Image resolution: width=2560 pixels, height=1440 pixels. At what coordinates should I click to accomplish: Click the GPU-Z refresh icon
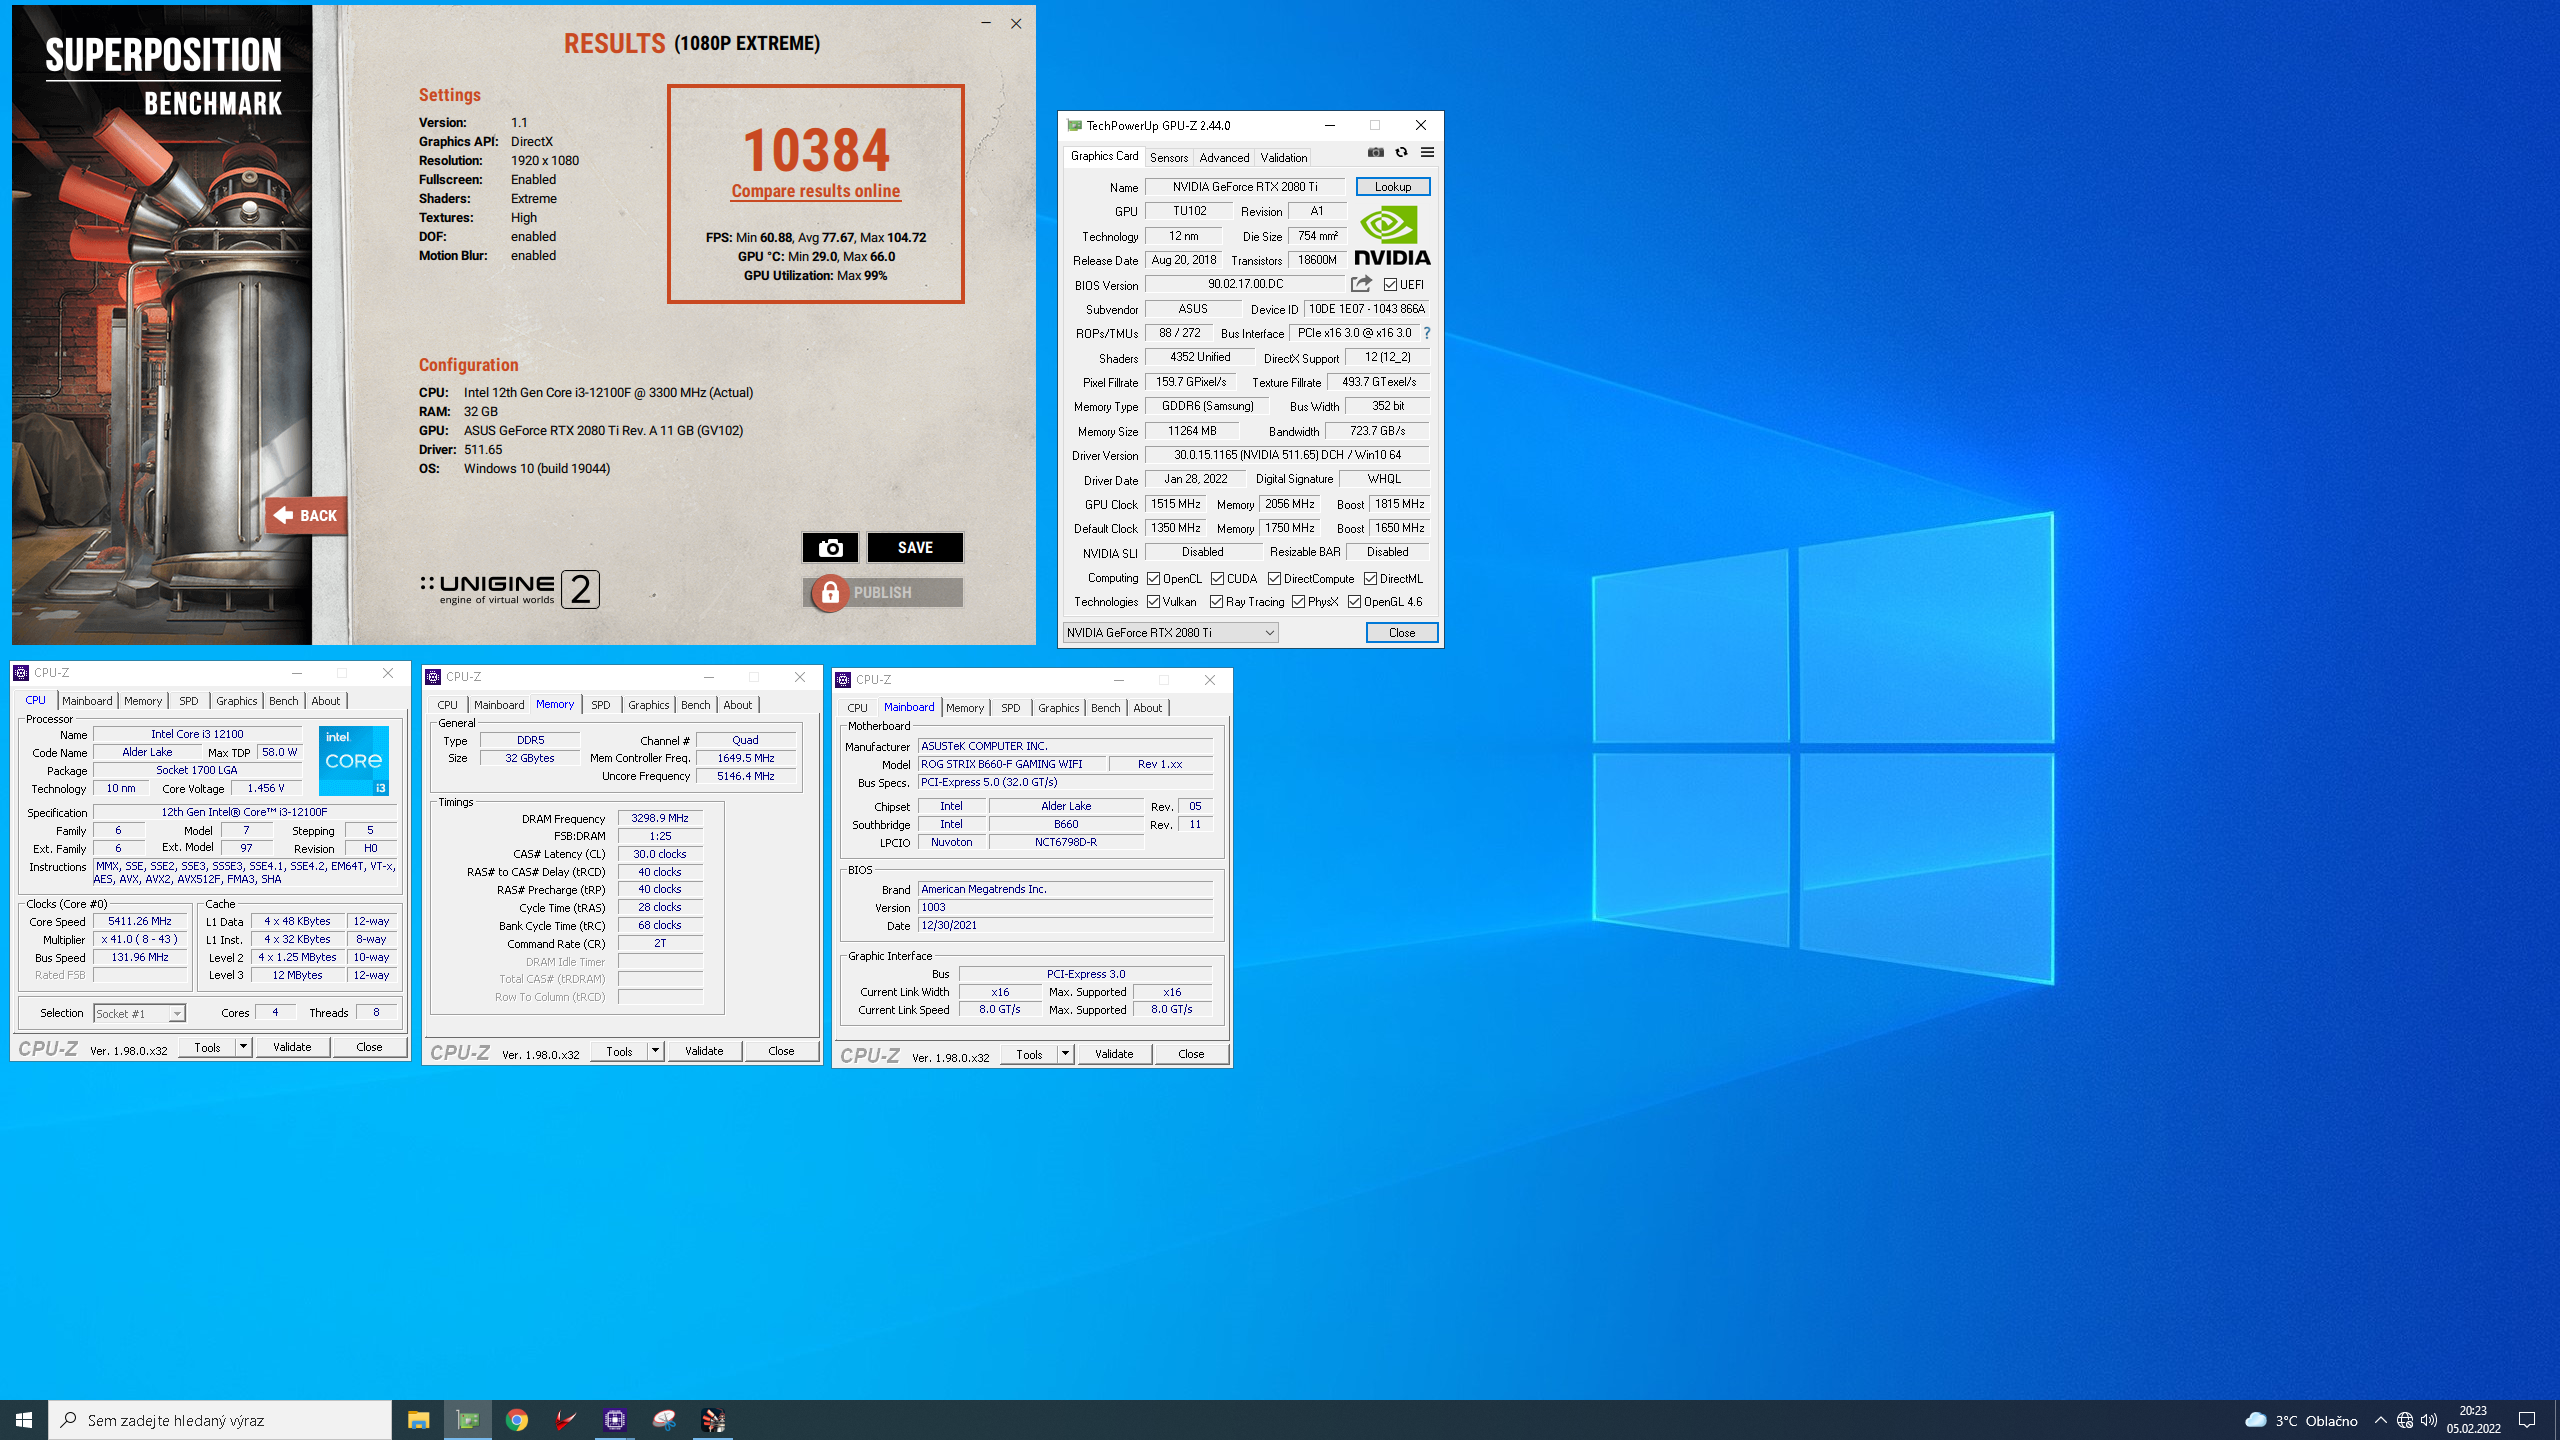[1401, 153]
